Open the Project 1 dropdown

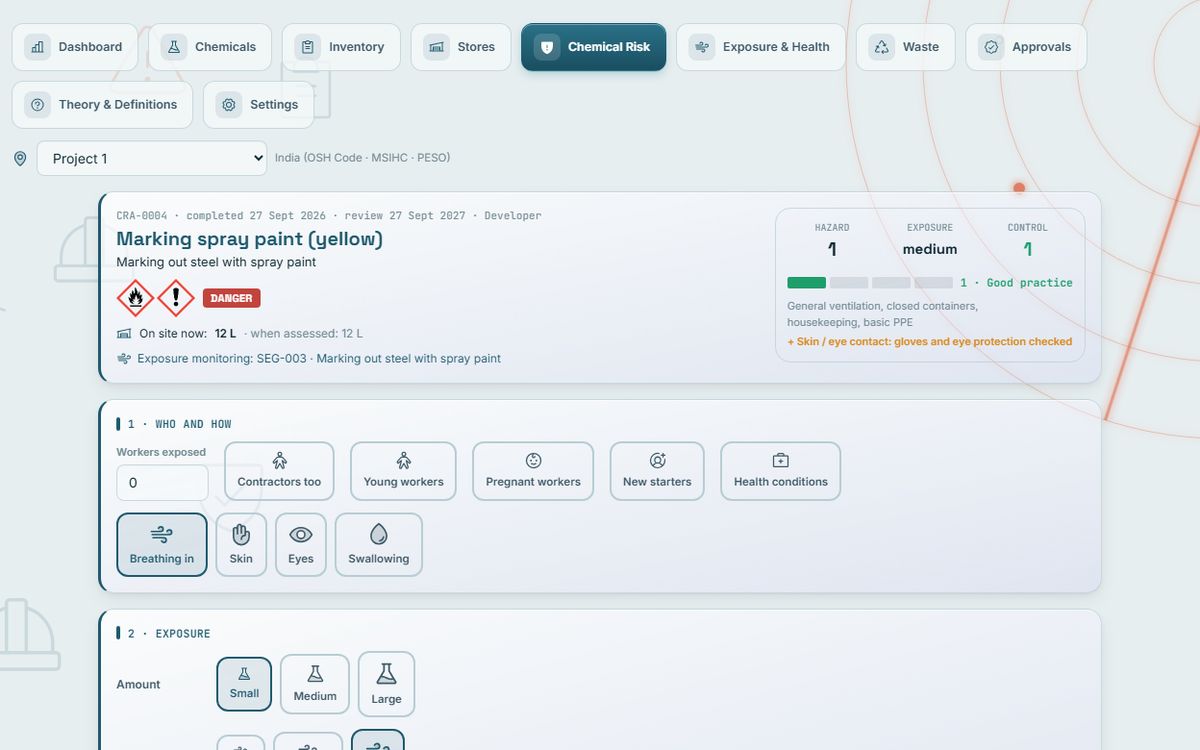[x=152, y=158]
